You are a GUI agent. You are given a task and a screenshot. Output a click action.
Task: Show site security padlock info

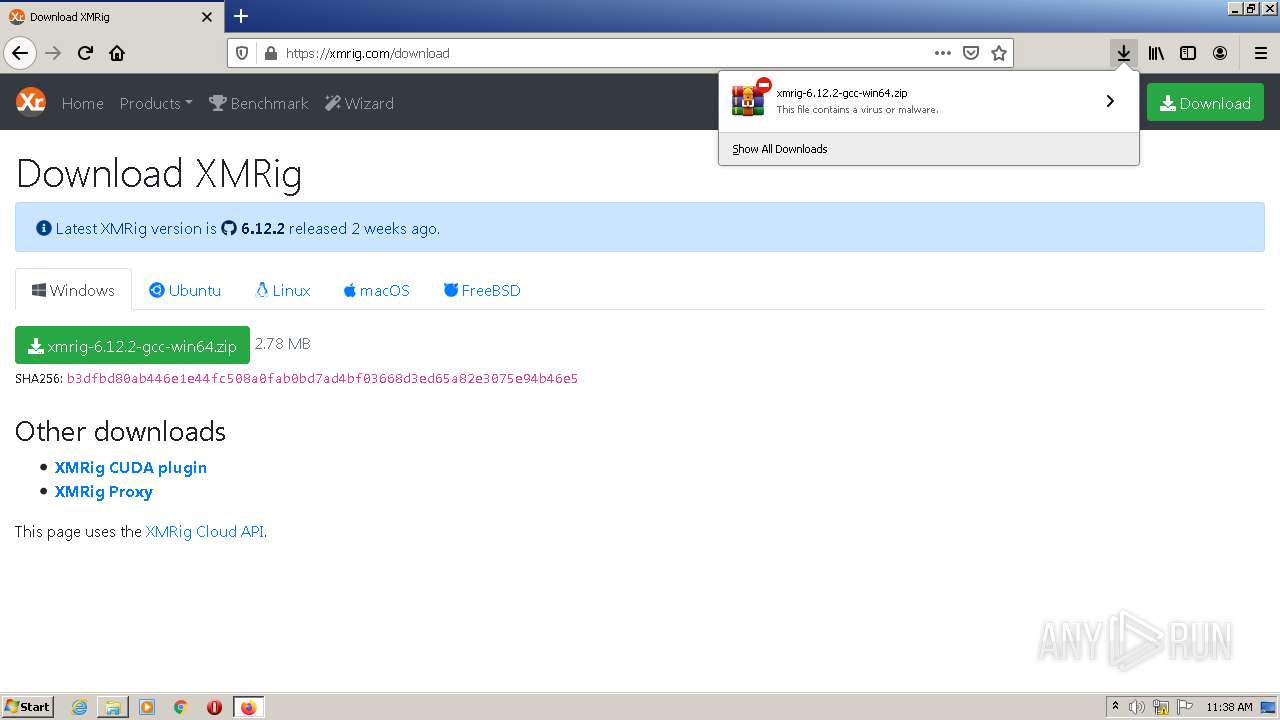point(269,53)
